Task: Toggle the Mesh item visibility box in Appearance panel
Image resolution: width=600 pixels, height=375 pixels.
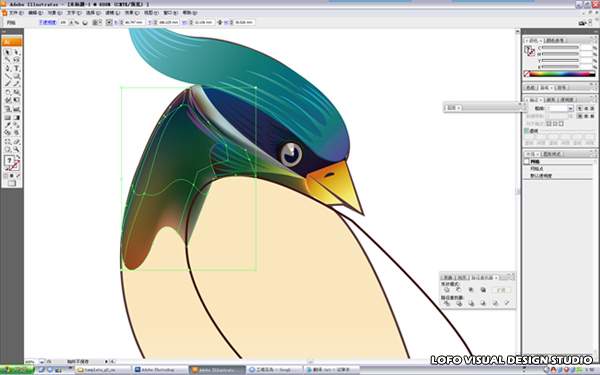Action: (x=527, y=161)
